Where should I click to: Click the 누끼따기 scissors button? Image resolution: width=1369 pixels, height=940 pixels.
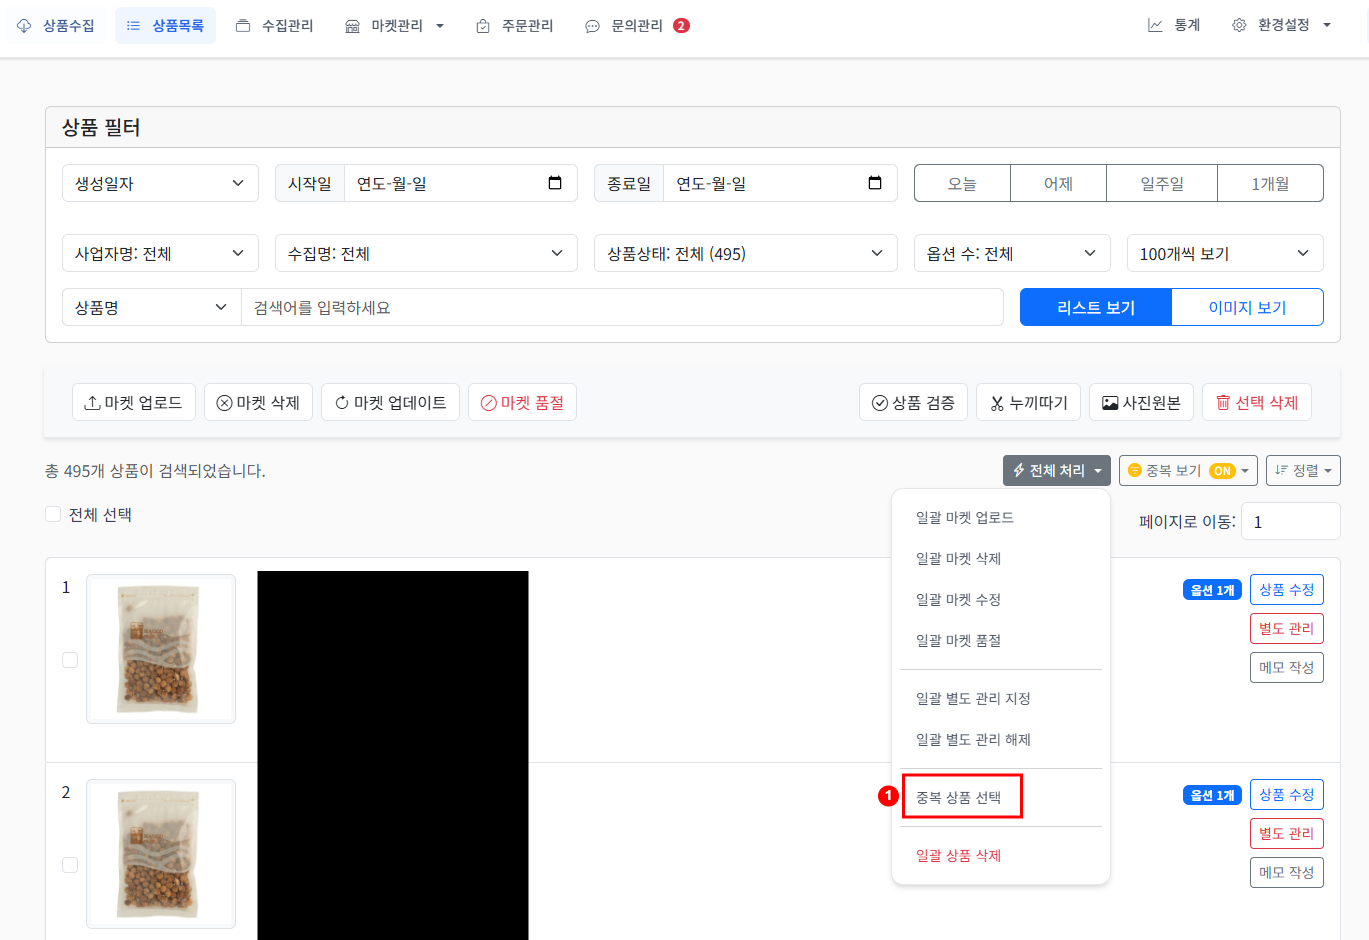pyautogui.click(x=1028, y=402)
